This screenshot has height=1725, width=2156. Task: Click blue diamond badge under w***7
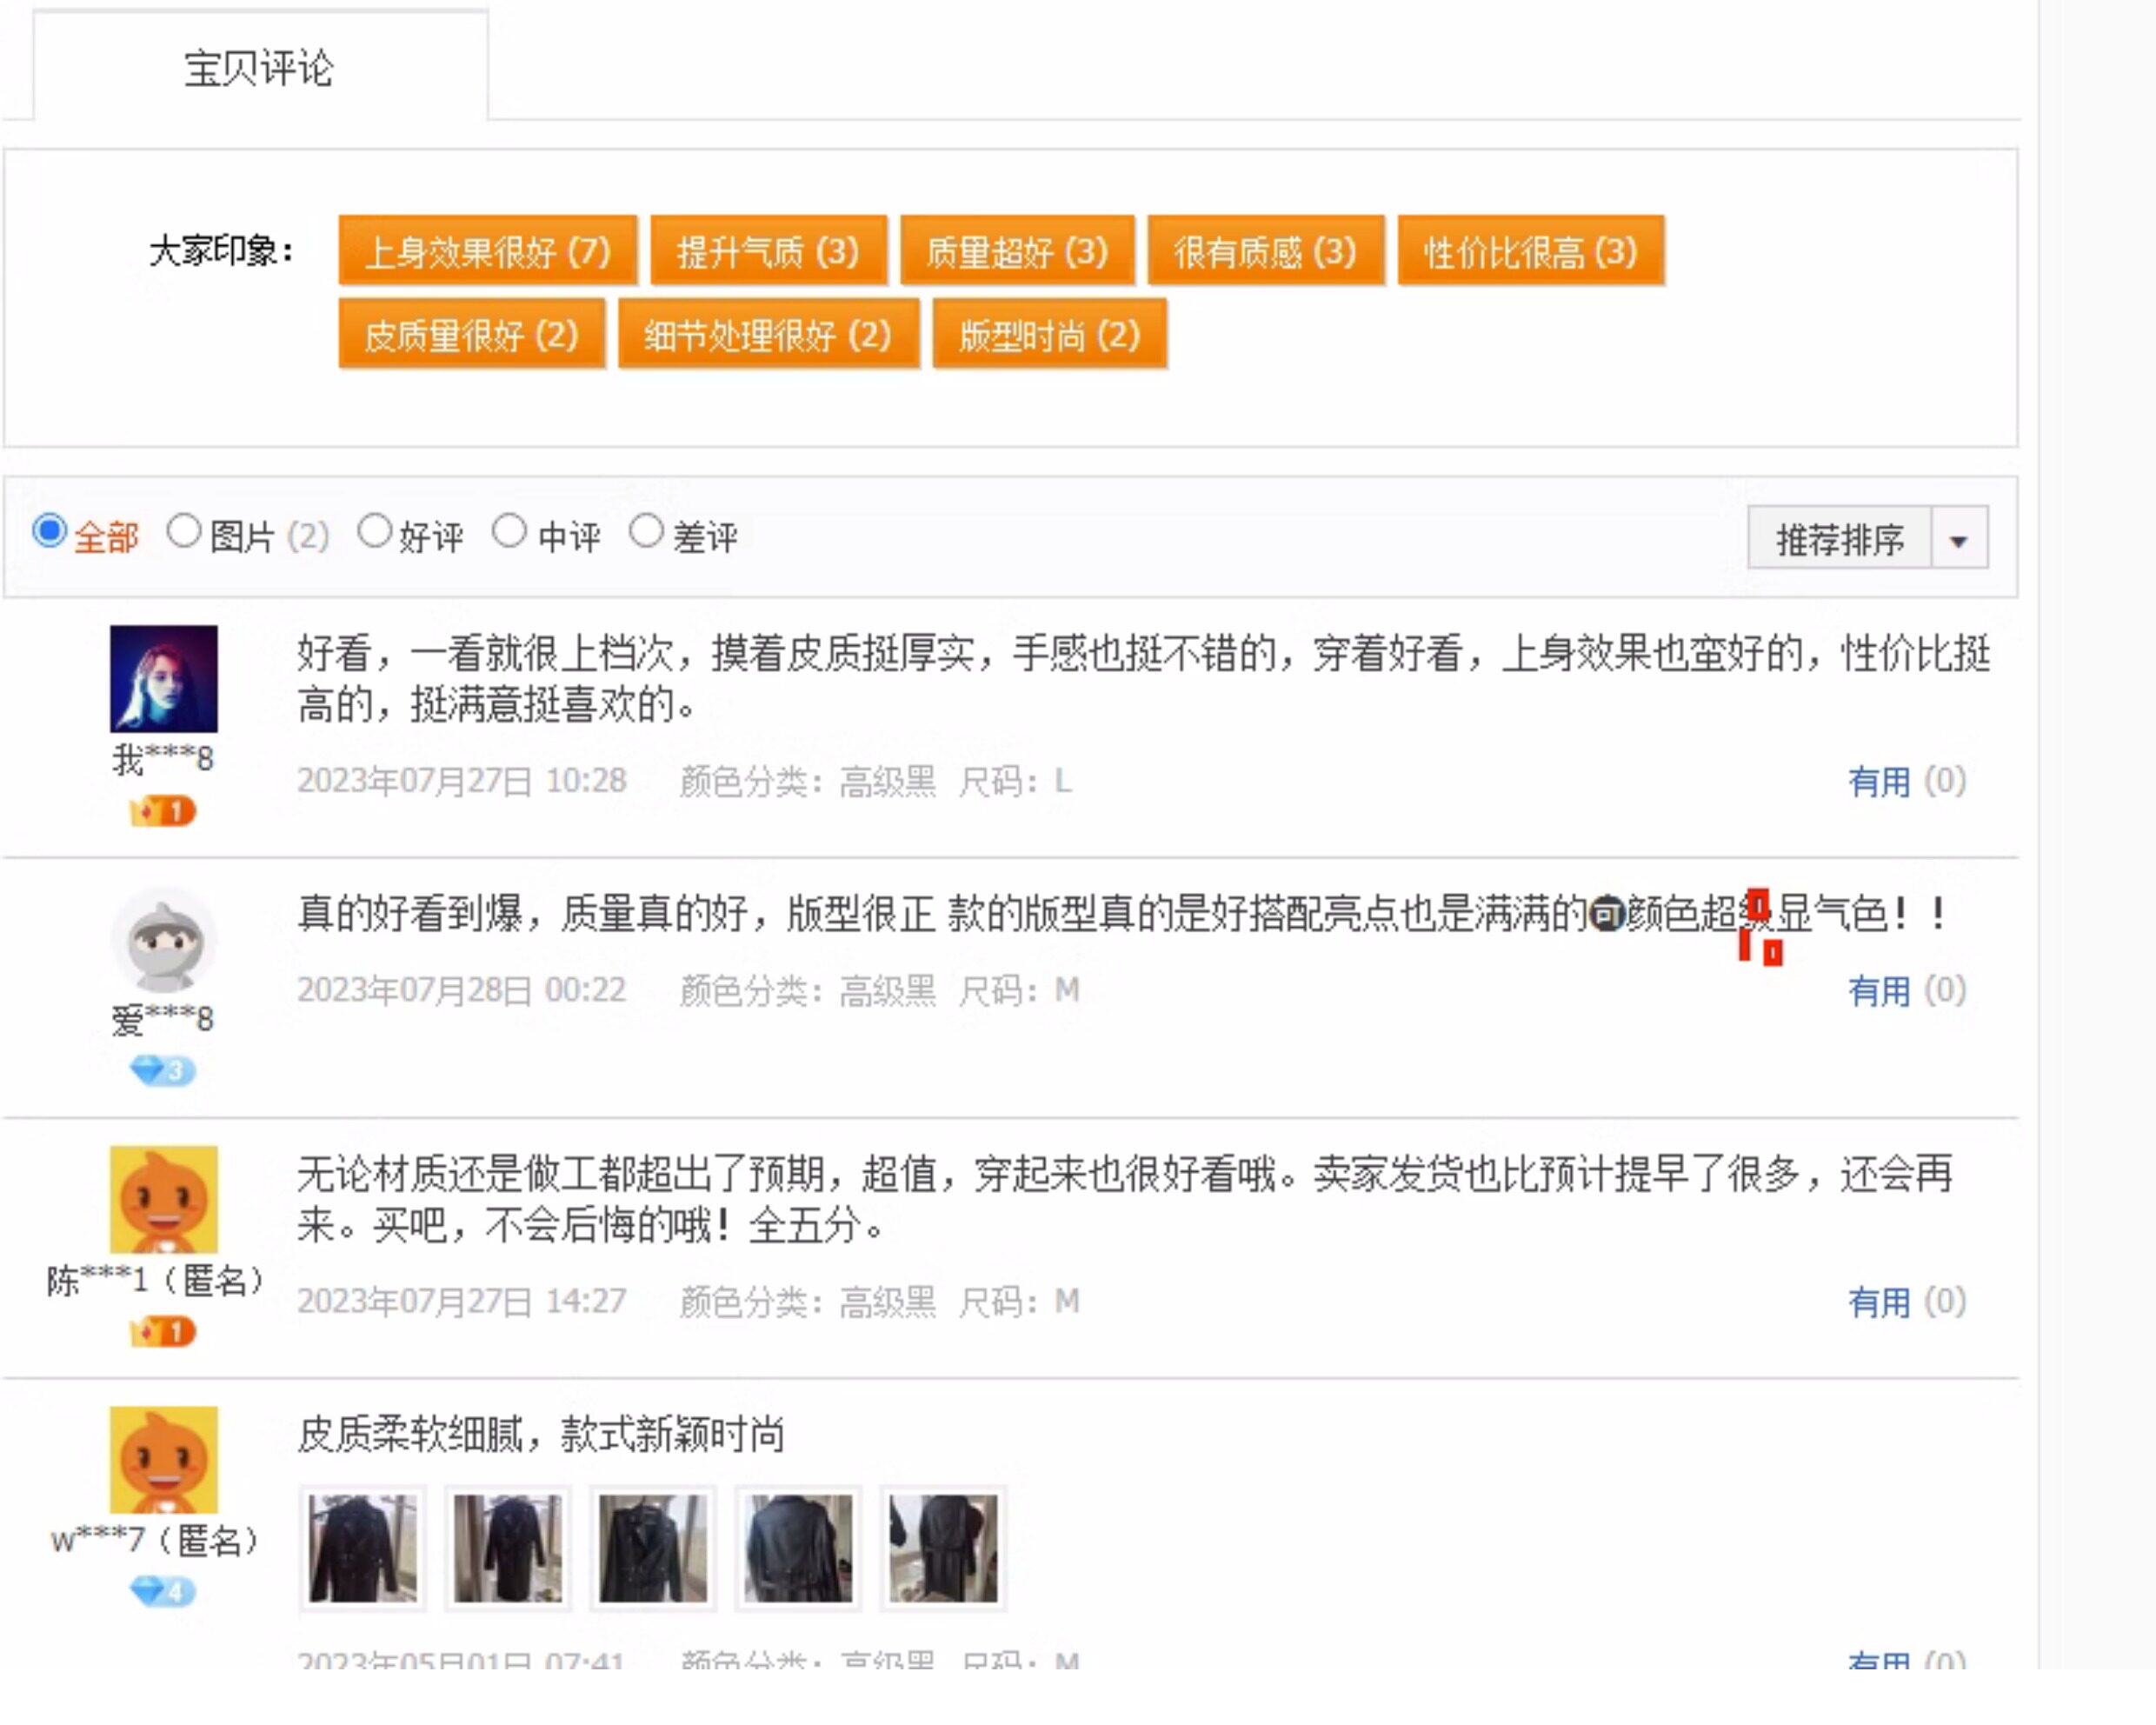[163, 1590]
